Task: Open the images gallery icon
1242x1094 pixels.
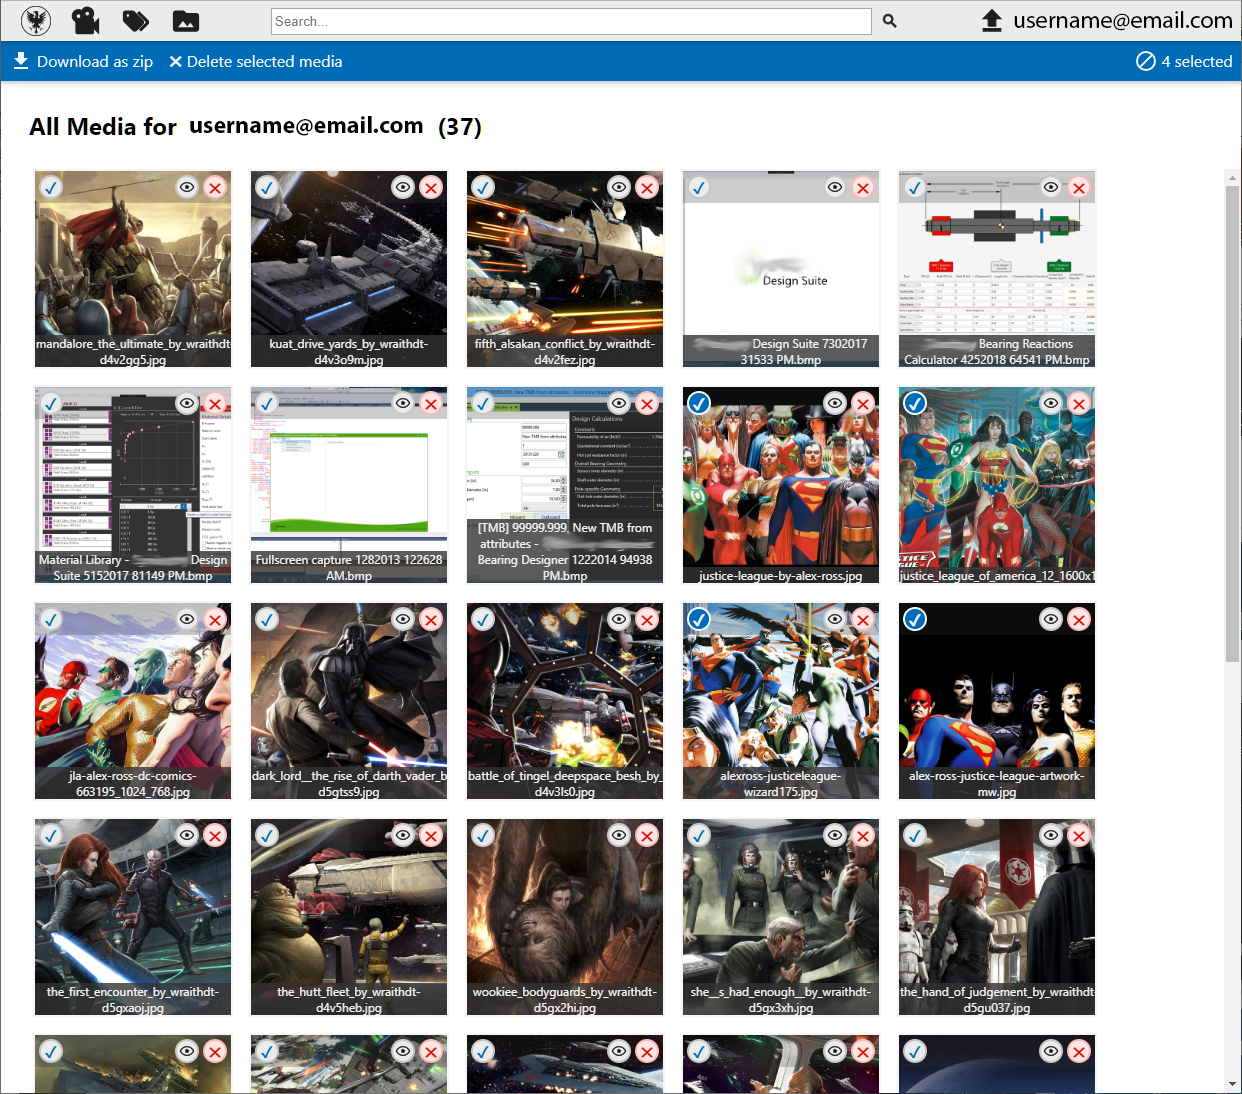Action: click(x=186, y=21)
